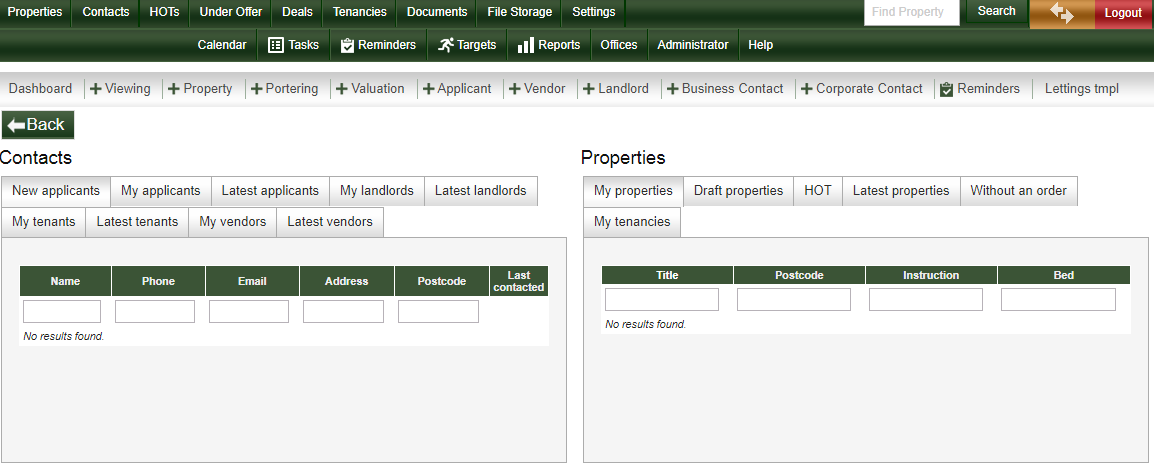Screen dimensions: 1154x473
Task: Open the HOTs menu item
Action: 164,13
